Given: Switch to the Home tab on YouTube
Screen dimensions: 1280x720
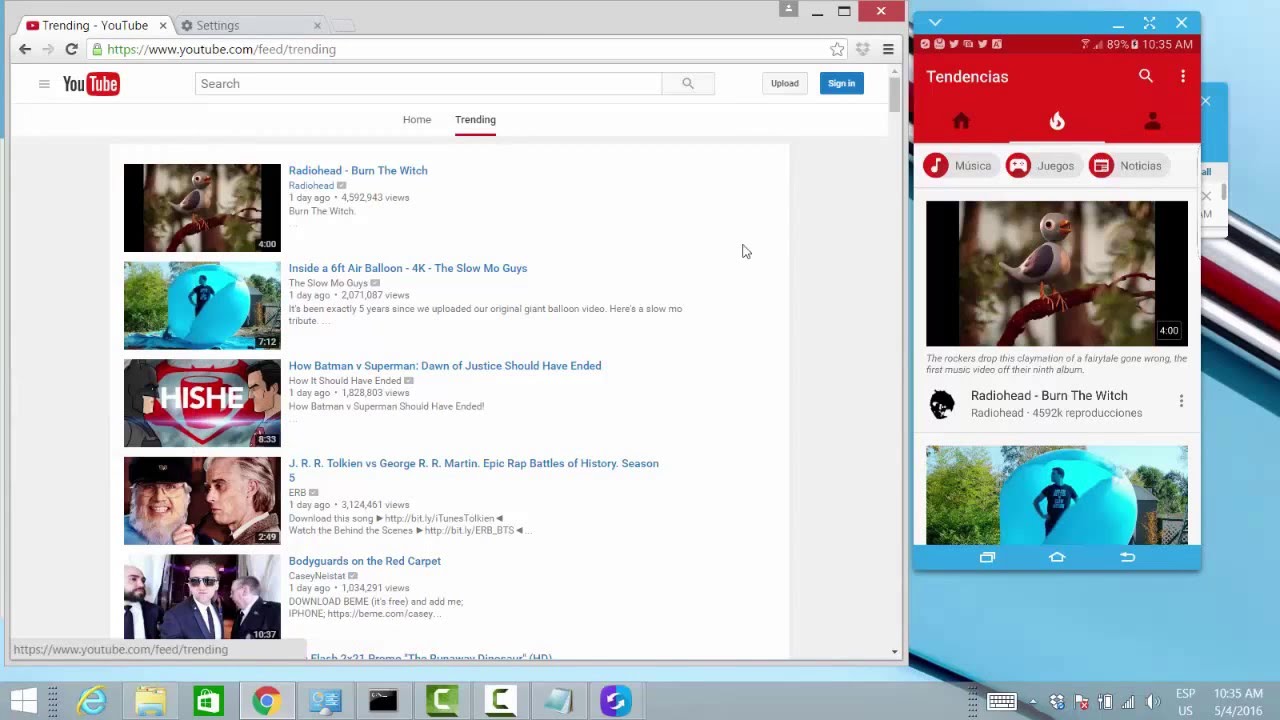Looking at the screenshot, I should 417,120.
